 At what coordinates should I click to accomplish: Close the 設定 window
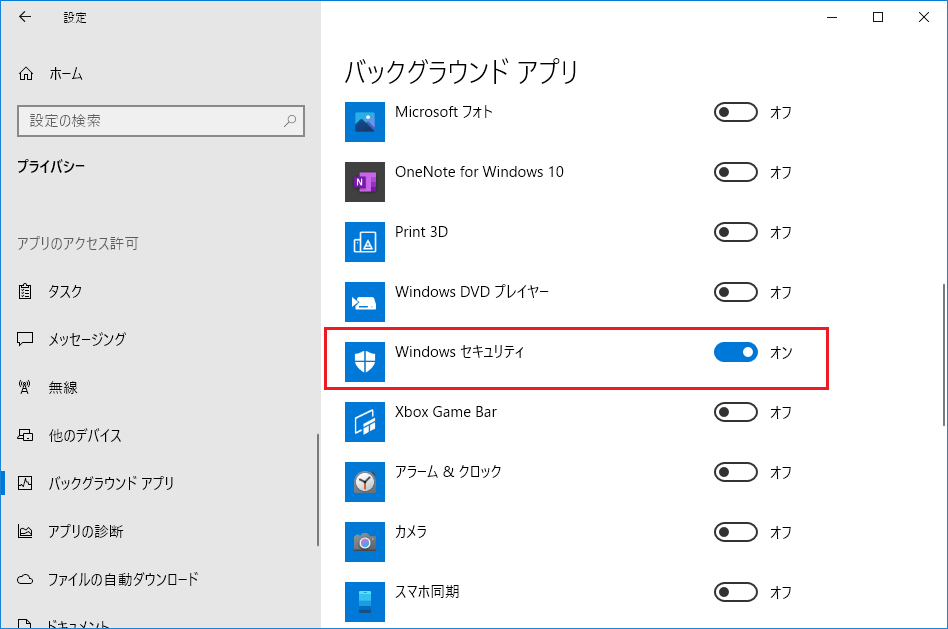click(x=924, y=17)
